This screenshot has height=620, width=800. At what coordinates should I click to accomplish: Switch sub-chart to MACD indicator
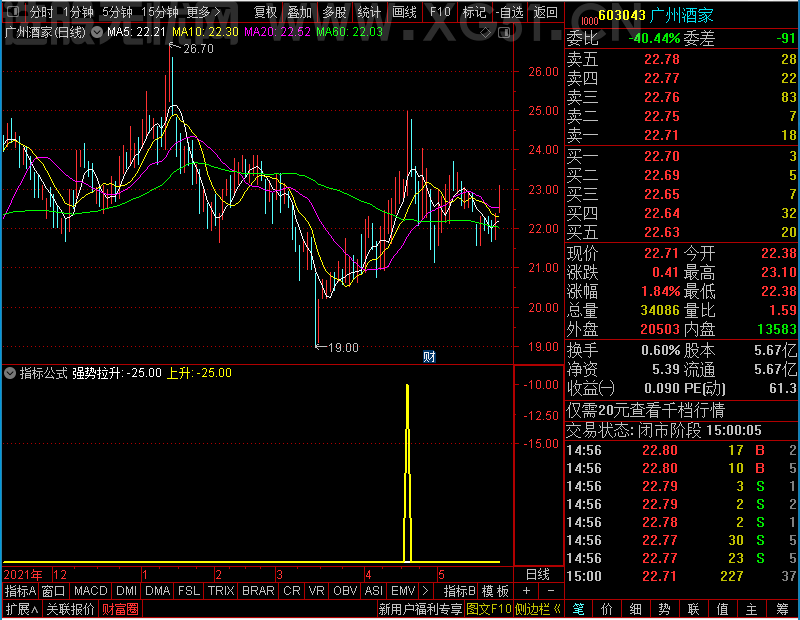91,591
